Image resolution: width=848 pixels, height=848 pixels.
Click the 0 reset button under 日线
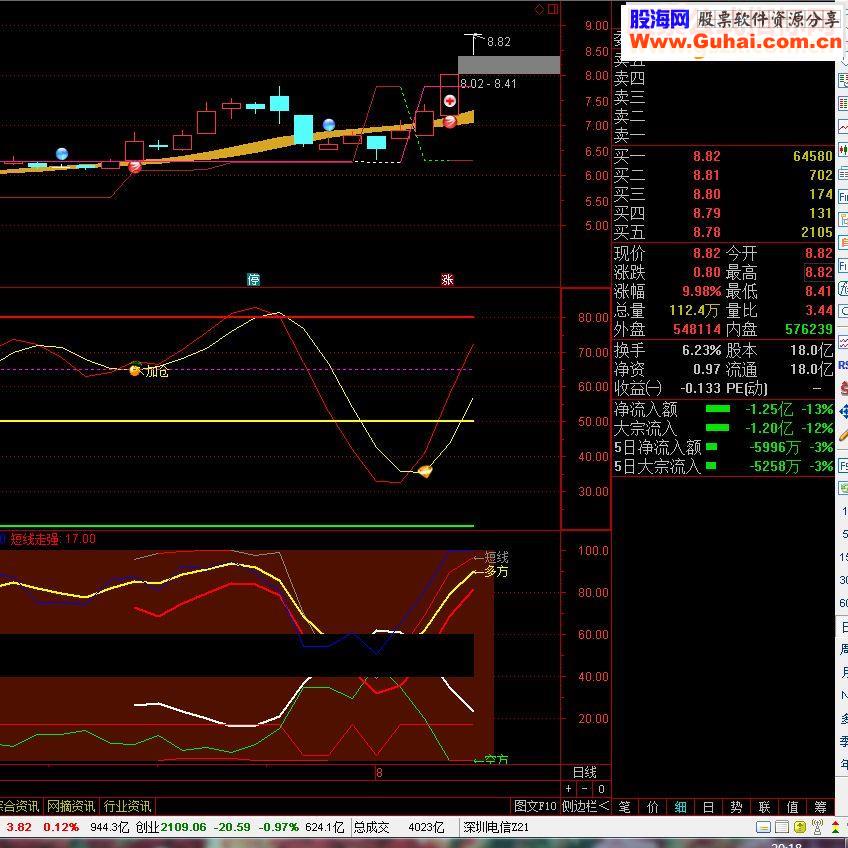click(x=601, y=789)
